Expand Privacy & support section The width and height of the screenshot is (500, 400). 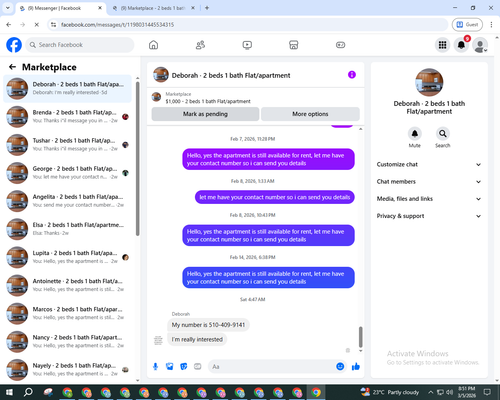(x=429, y=216)
